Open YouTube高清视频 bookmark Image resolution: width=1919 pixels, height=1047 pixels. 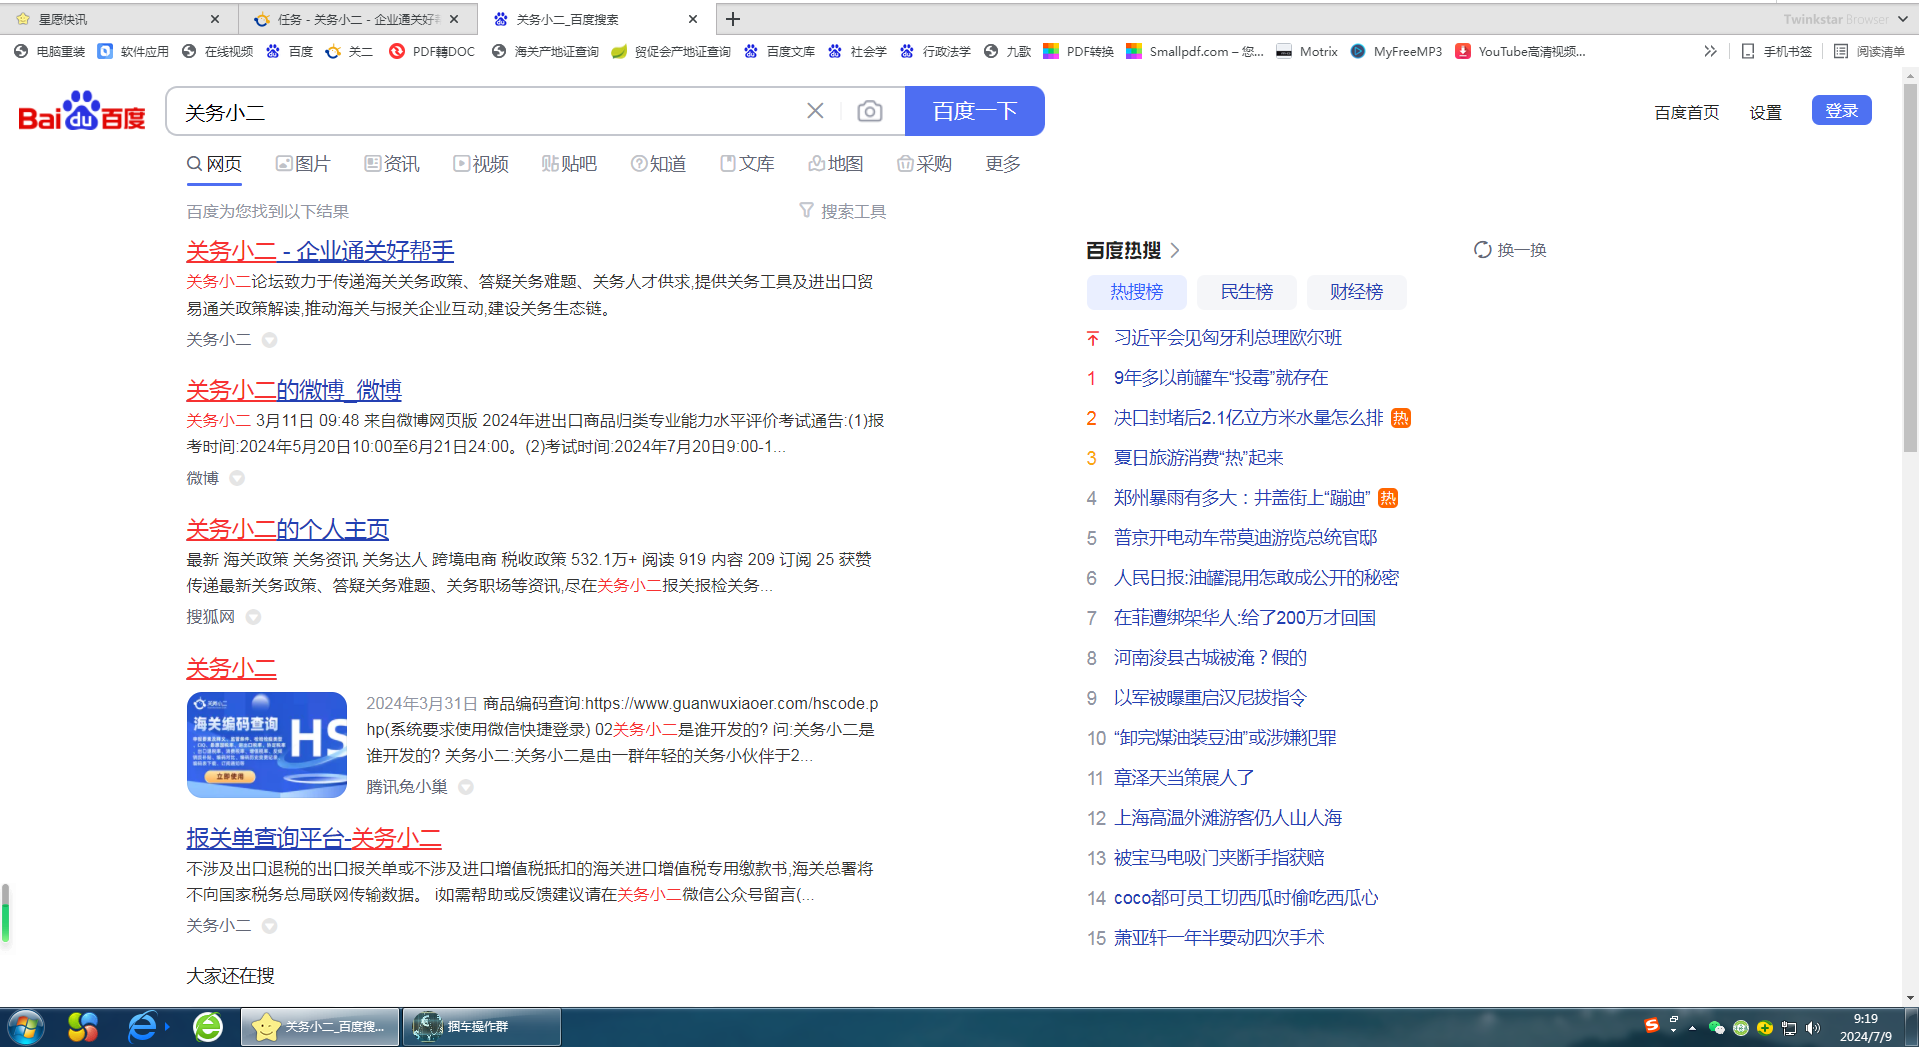[x=1520, y=51]
